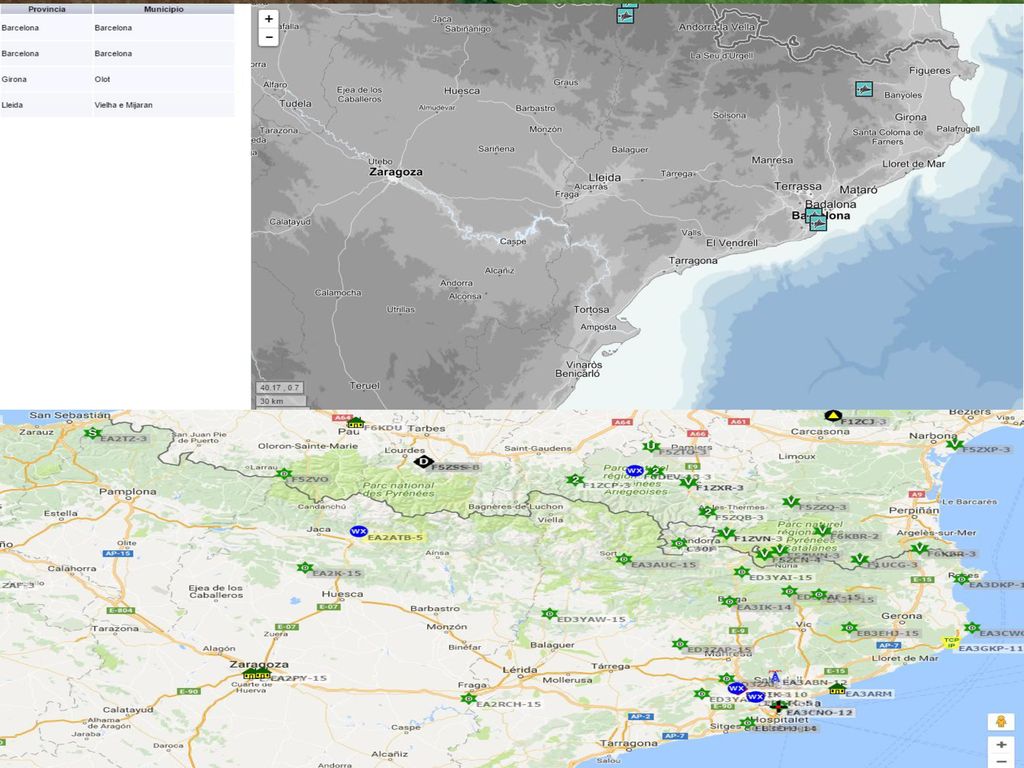The width and height of the screenshot is (1024, 768).
Task: Select the F1UCG-3 star station icon
Action: pyautogui.click(x=859, y=559)
